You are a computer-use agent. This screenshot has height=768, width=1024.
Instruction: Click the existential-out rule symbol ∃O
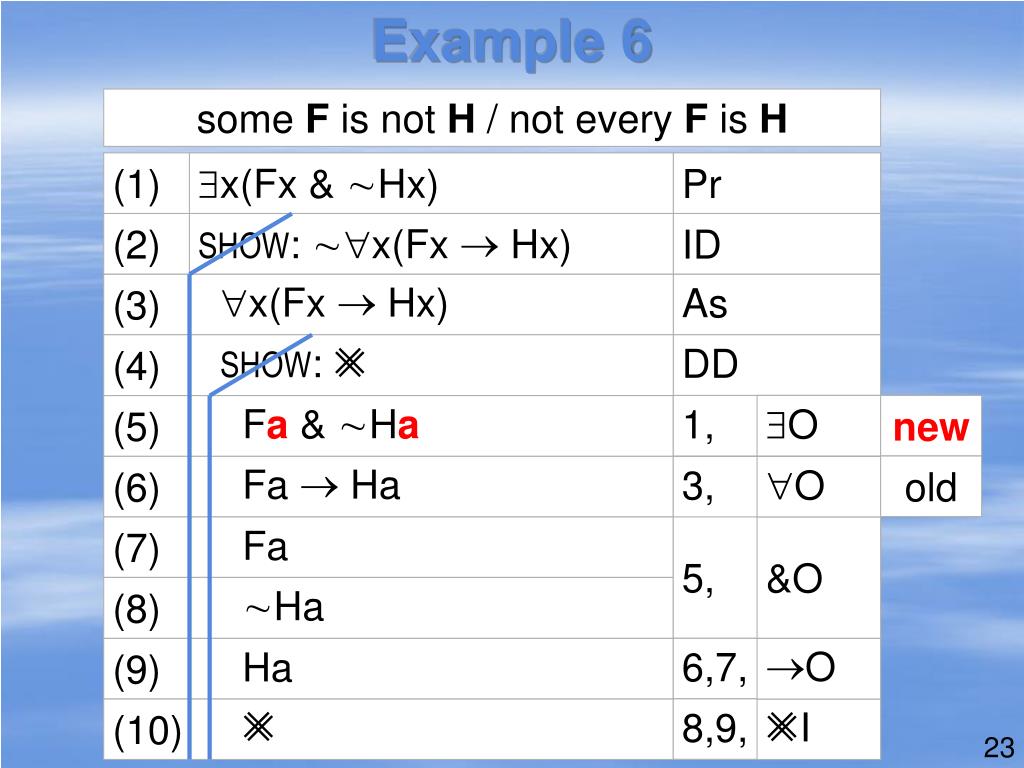(x=792, y=426)
